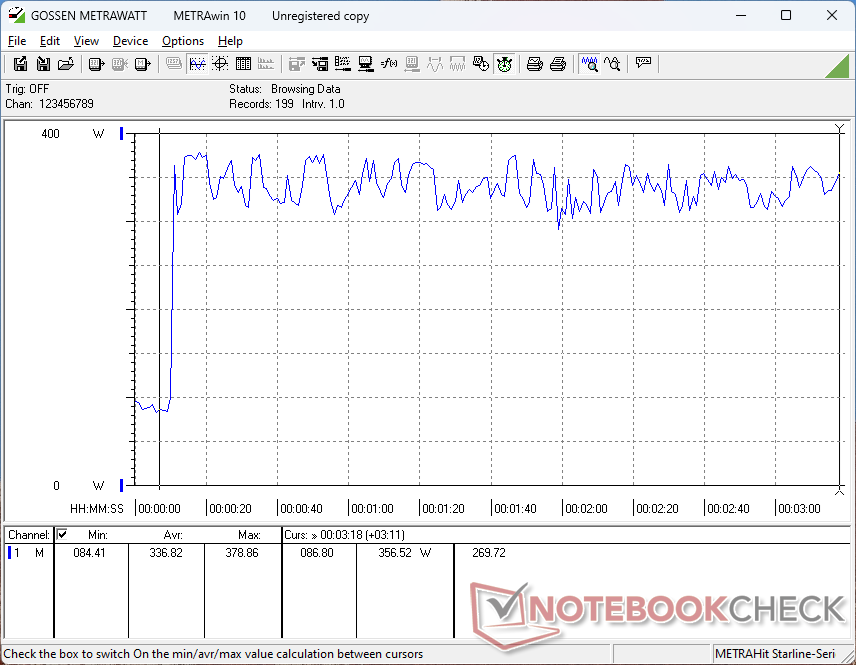Click the 00:03:00 time axis label
This screenshot has height=665, width=856.
click(799, 509)
